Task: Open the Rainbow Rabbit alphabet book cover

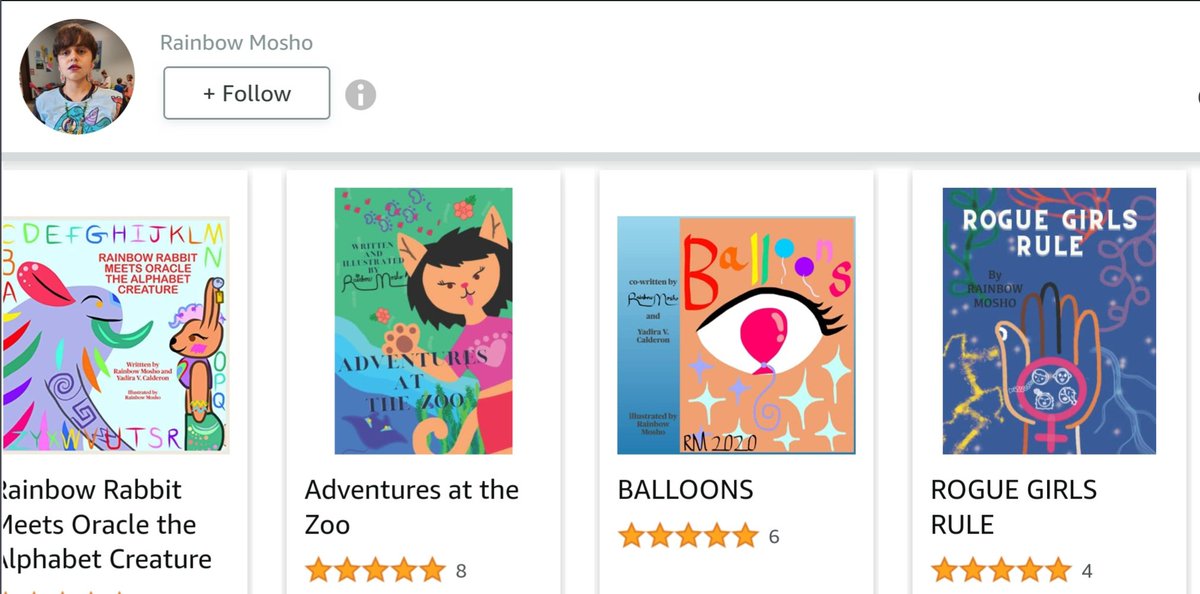Action: 115,335
